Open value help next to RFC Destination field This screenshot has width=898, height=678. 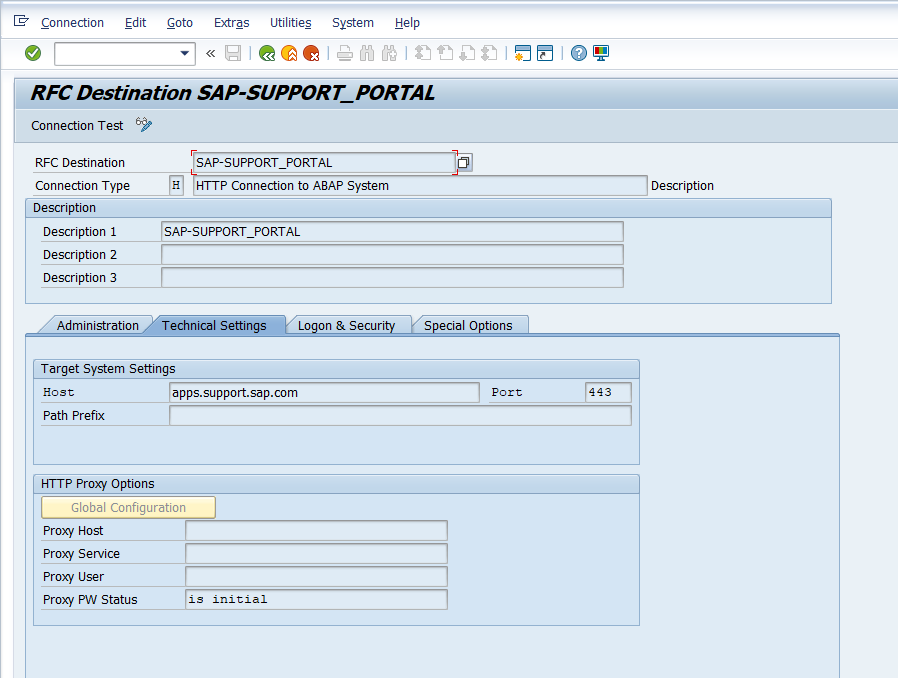click(x=464, y=162)
